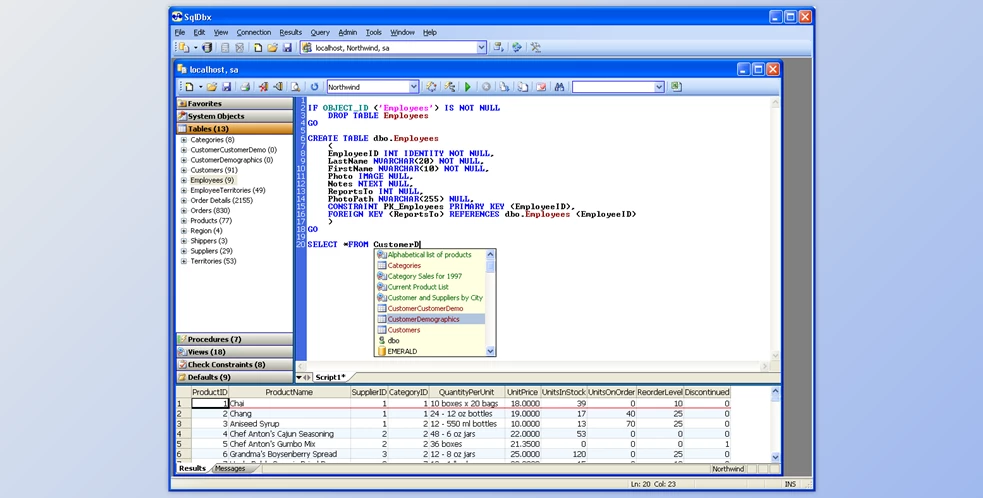983x498 pixels.
Task: Click the open folder icon in the main toolbar
Action: pyautogui.click(x=272, y=48)
